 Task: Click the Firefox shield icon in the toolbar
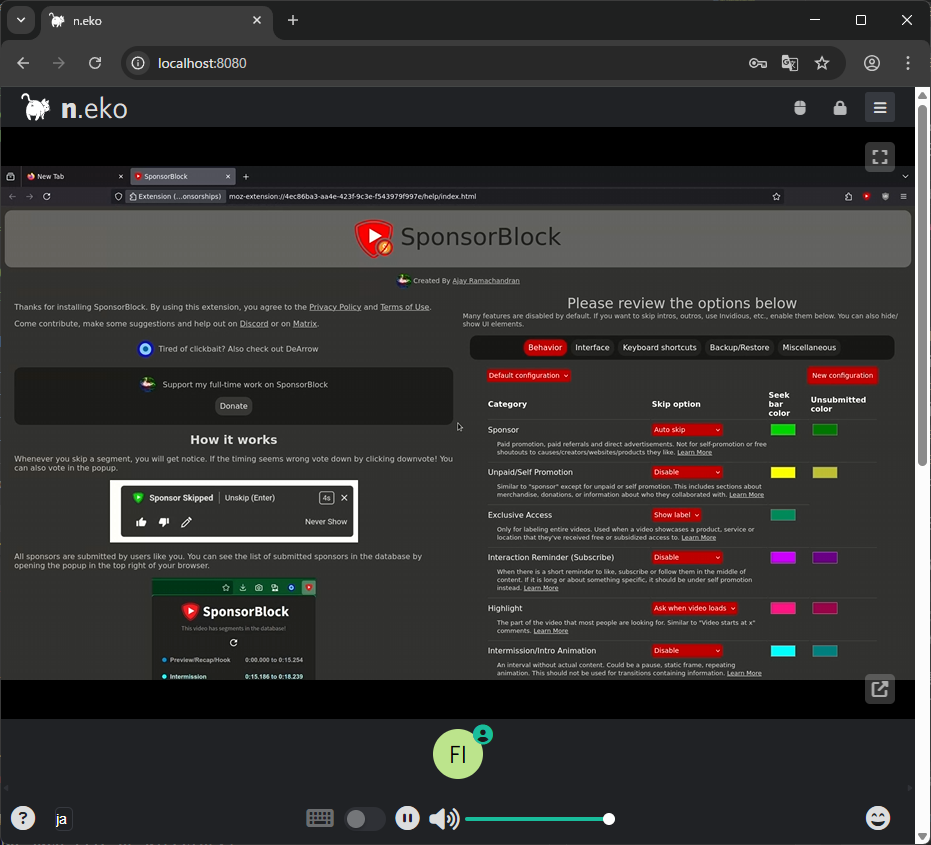(x=885, y=196)
